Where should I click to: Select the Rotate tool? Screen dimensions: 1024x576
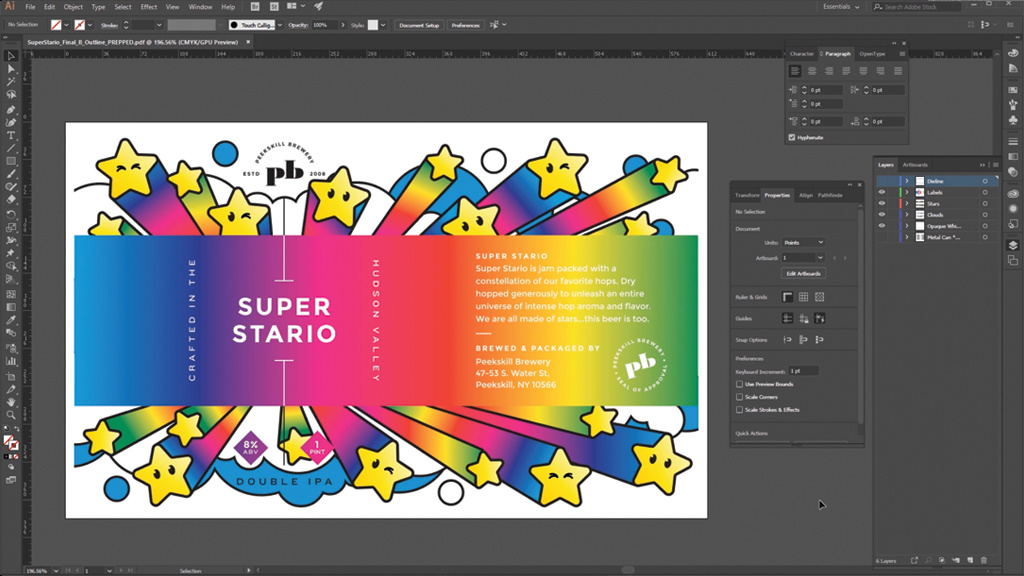click(x=11, y=214)
